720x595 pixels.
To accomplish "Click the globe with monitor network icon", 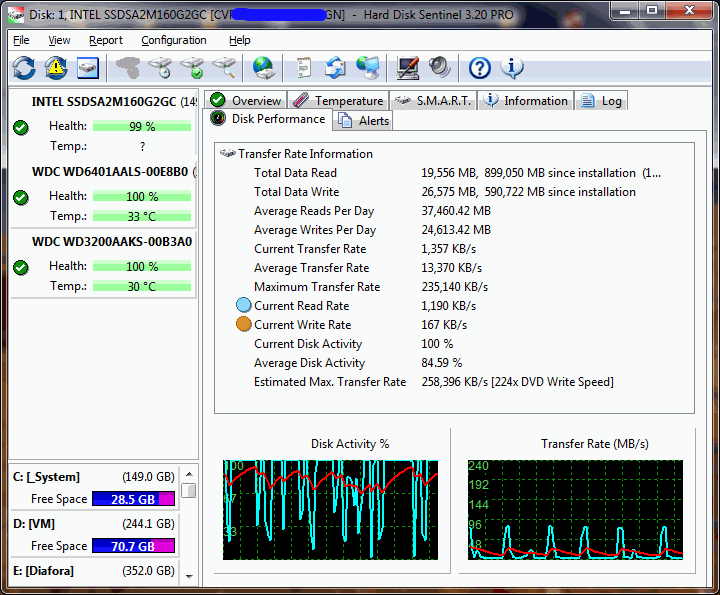I will (368, 68).
